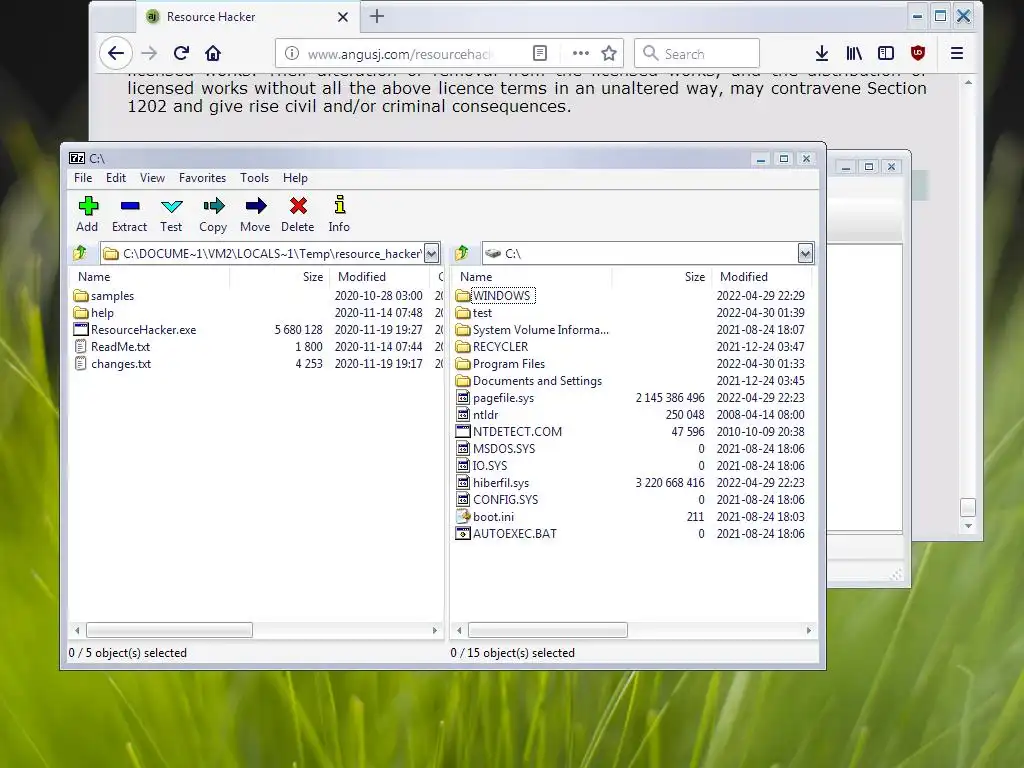Show site information for angusj.com

pos(292,53)
